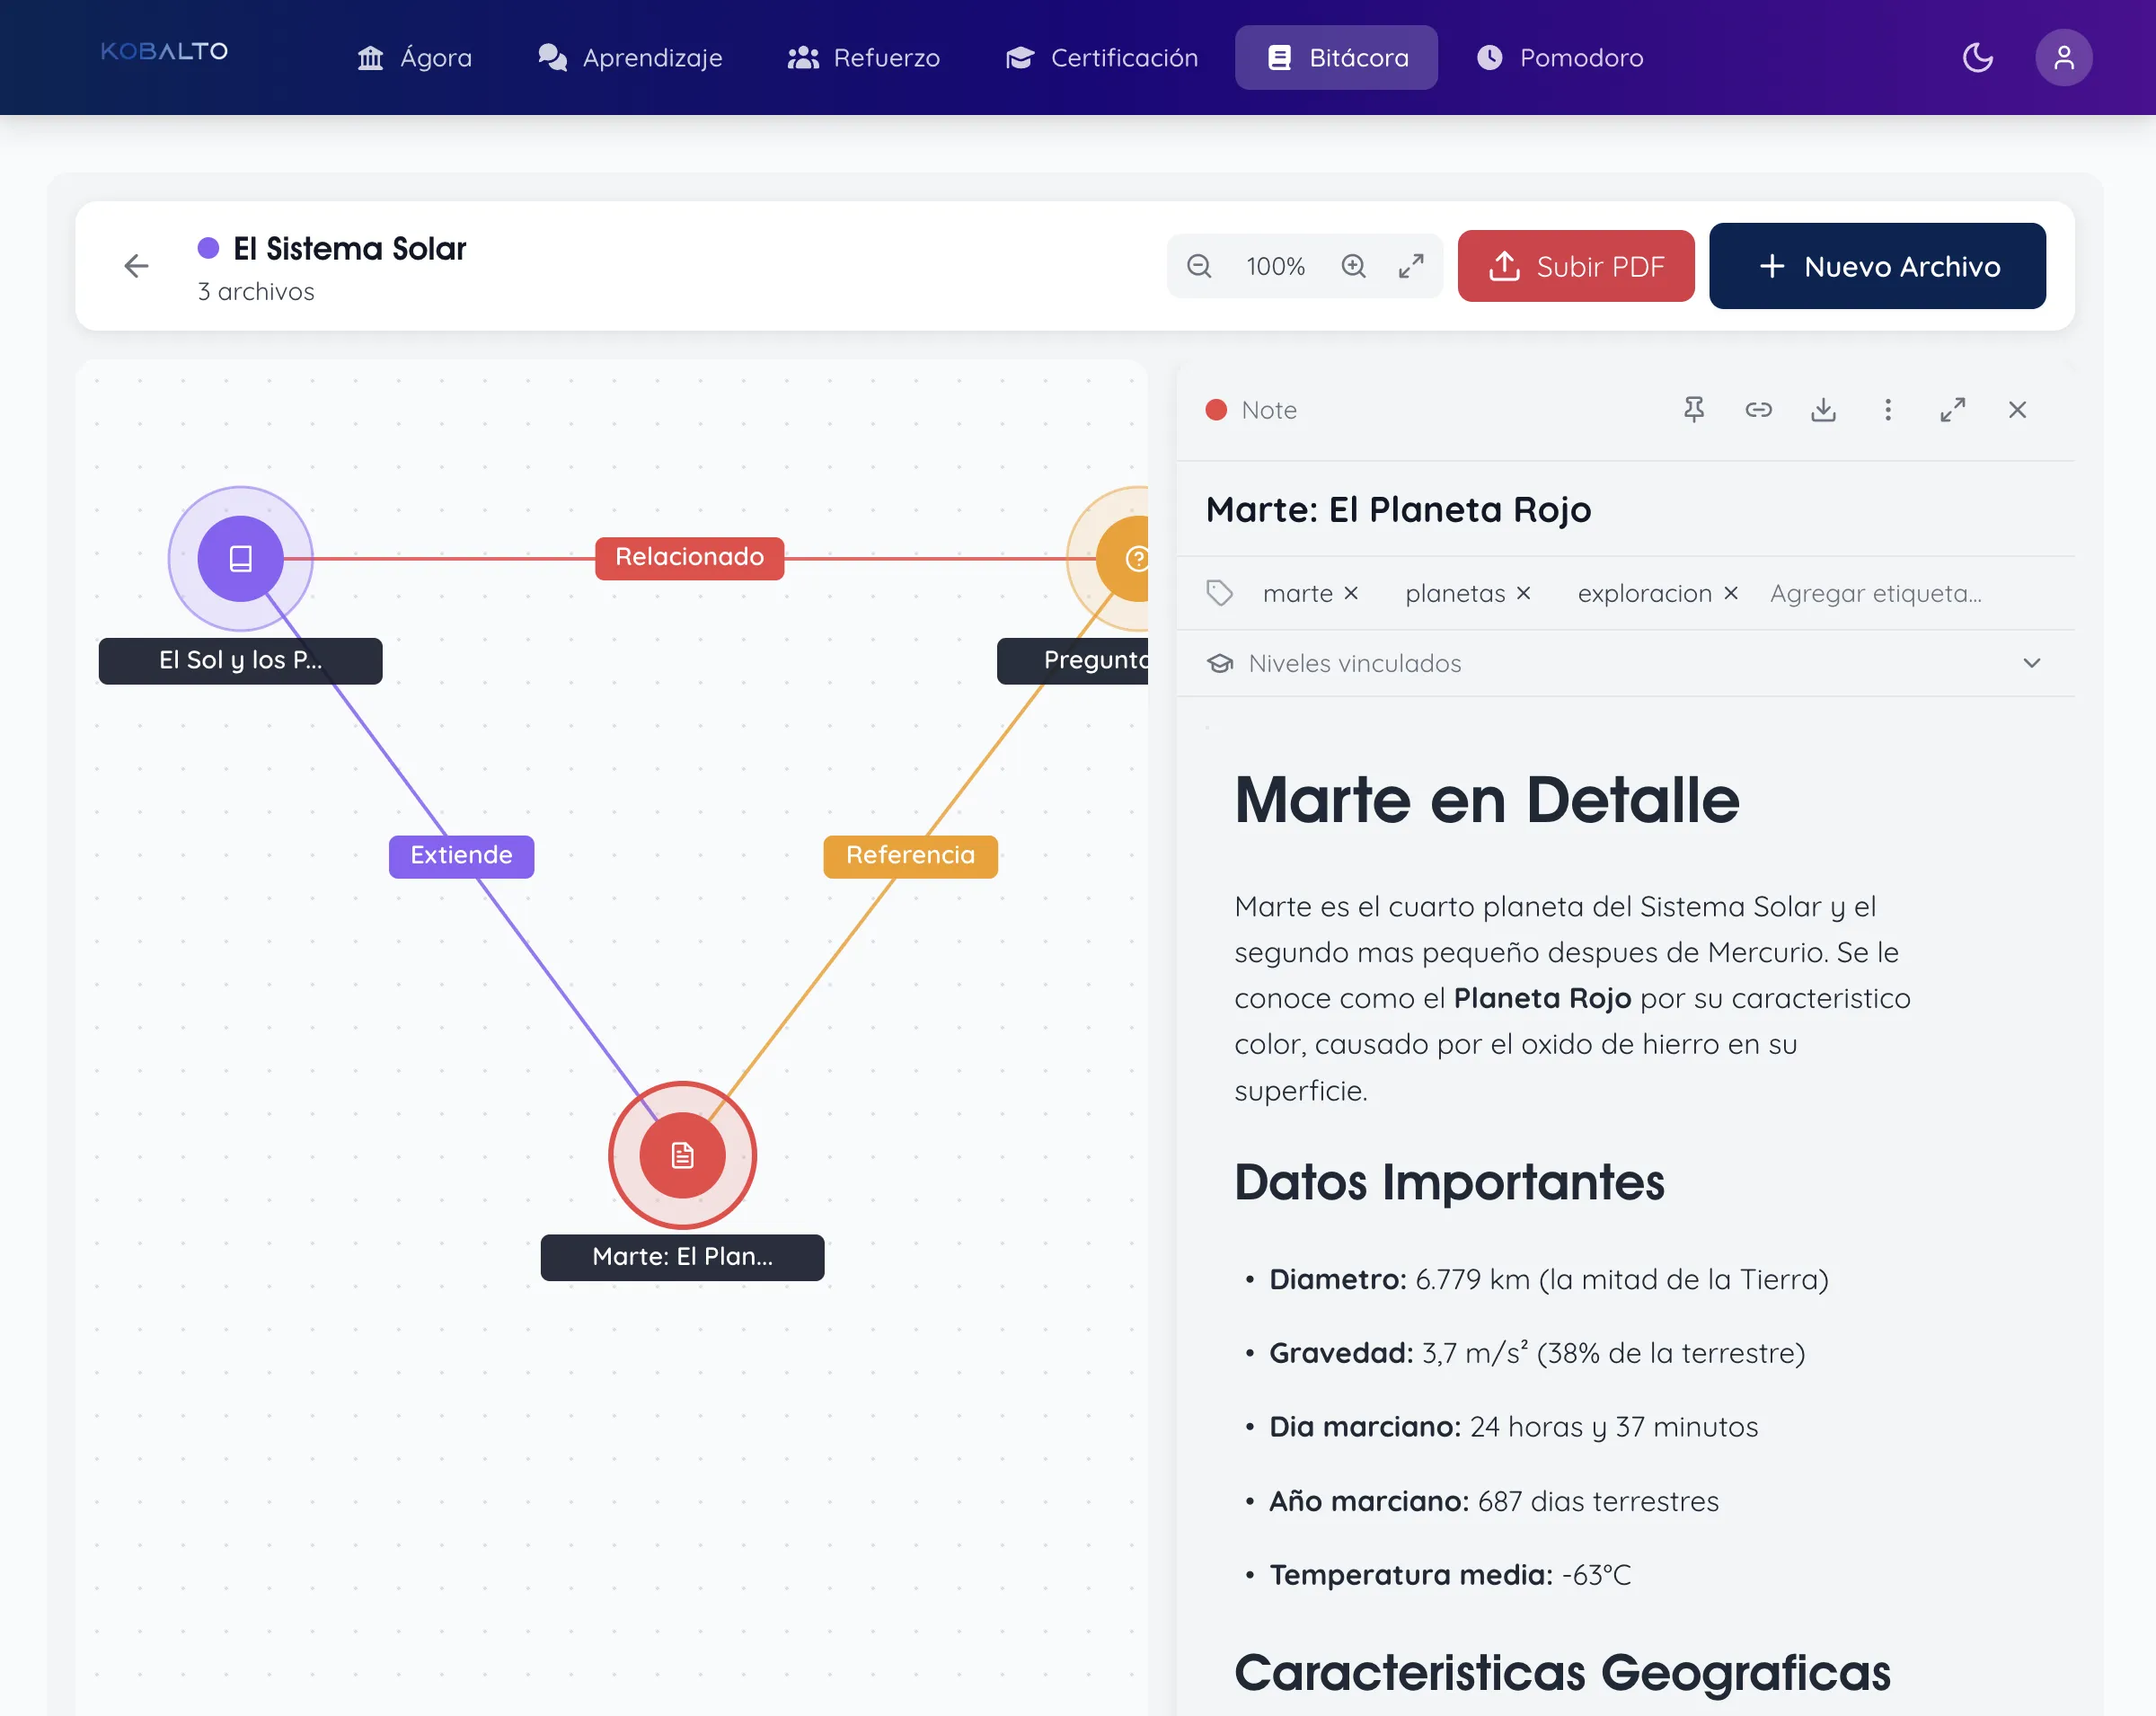Go back with the arrow icon
This screenshot has height=1716, width=2156.
tap(137, 266)
